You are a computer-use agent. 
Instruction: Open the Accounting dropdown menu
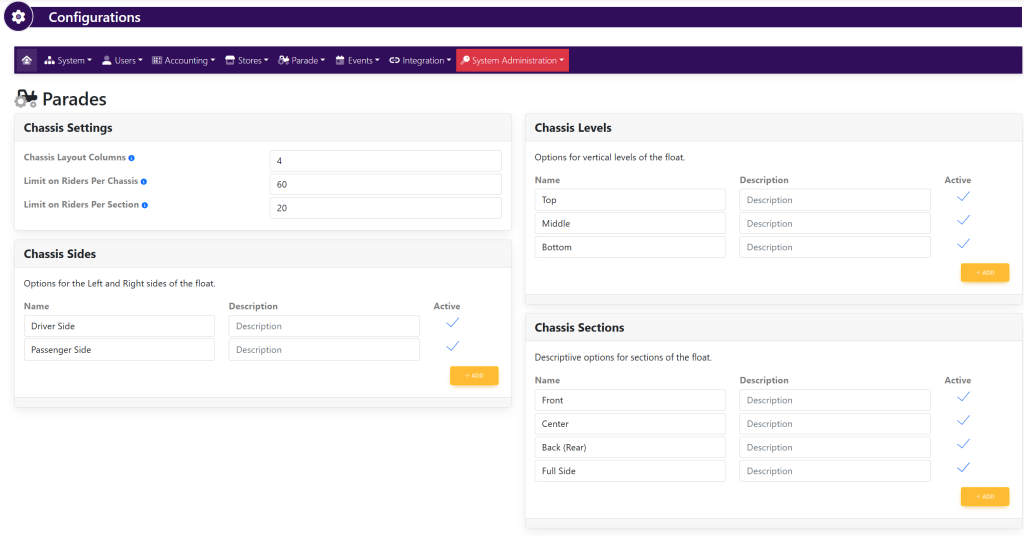point(183,61)
